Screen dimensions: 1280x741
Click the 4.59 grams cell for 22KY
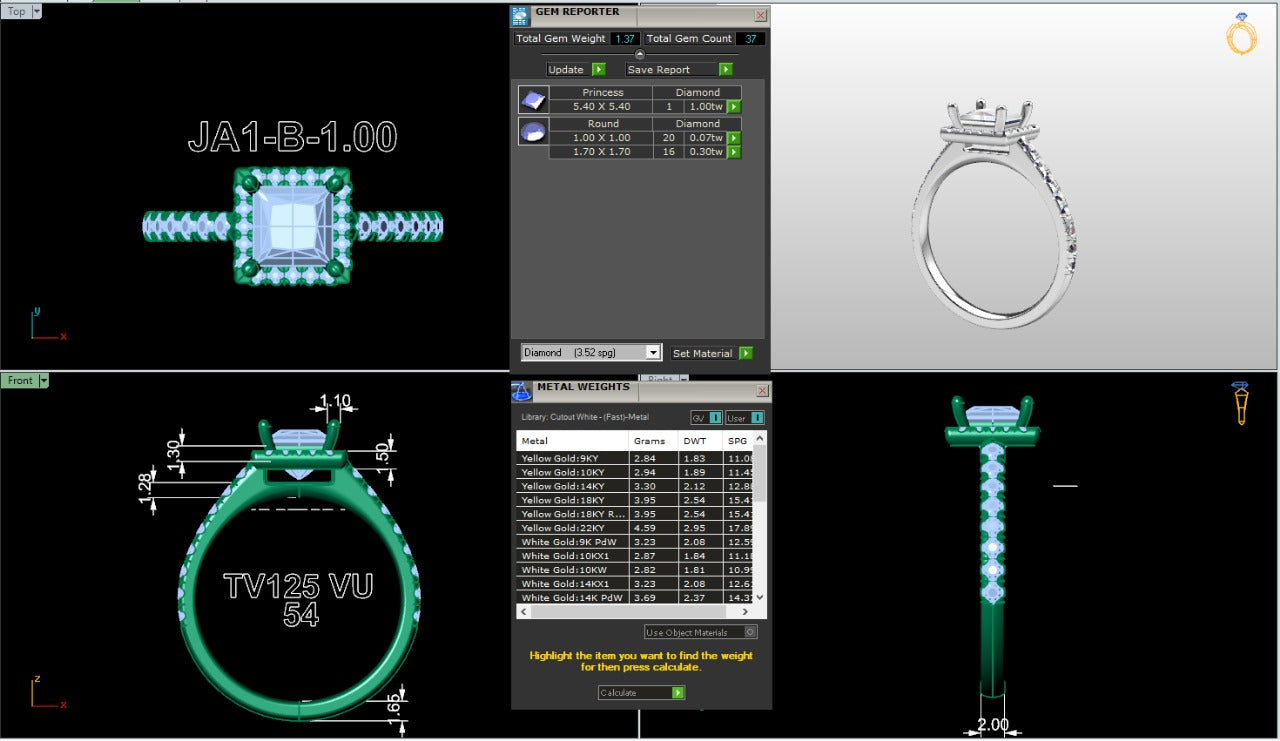click(654, 528)
